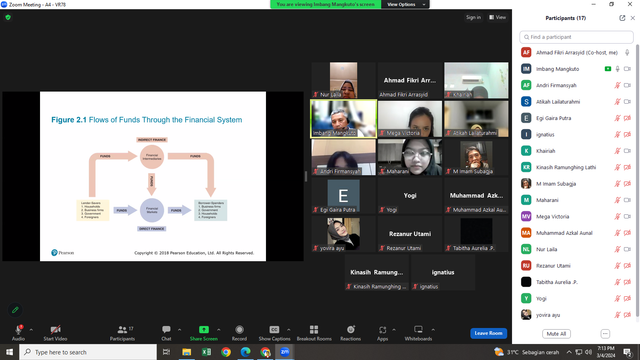Click the Zoom app taskbar icon

284,352
